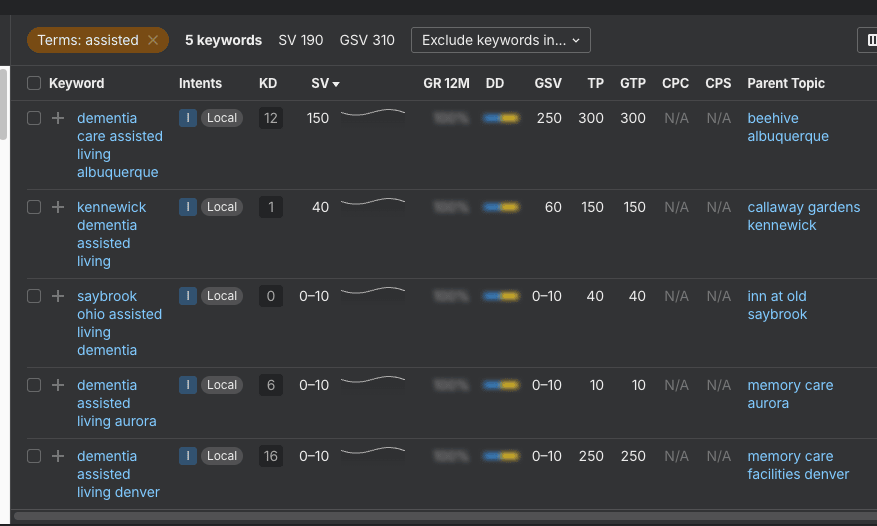
Task: Click plus icon beside dementia assisted living aurora
Action: (x=58, y=385)
